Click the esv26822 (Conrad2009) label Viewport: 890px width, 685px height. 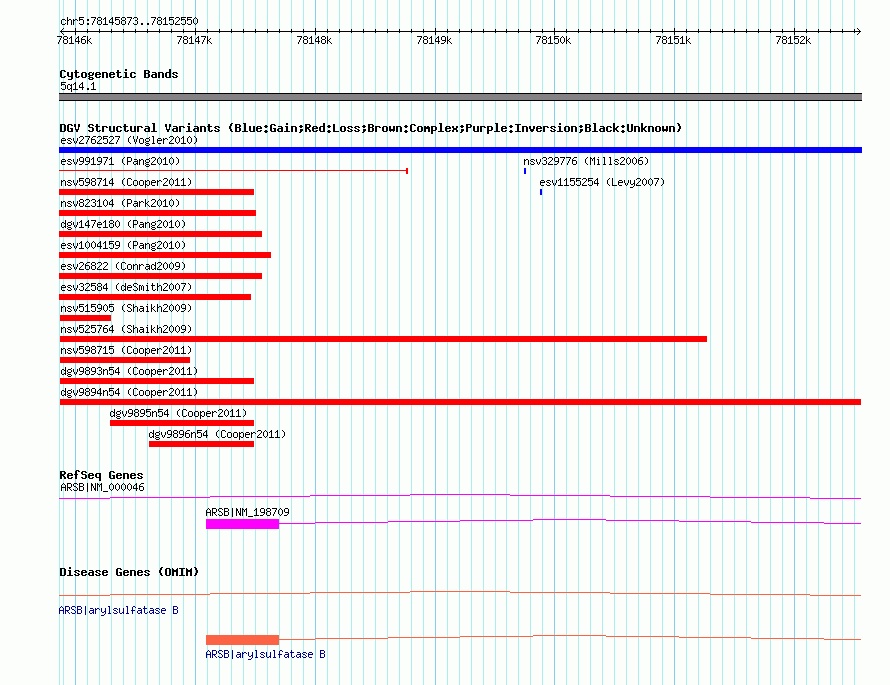(x=123, y=266)
